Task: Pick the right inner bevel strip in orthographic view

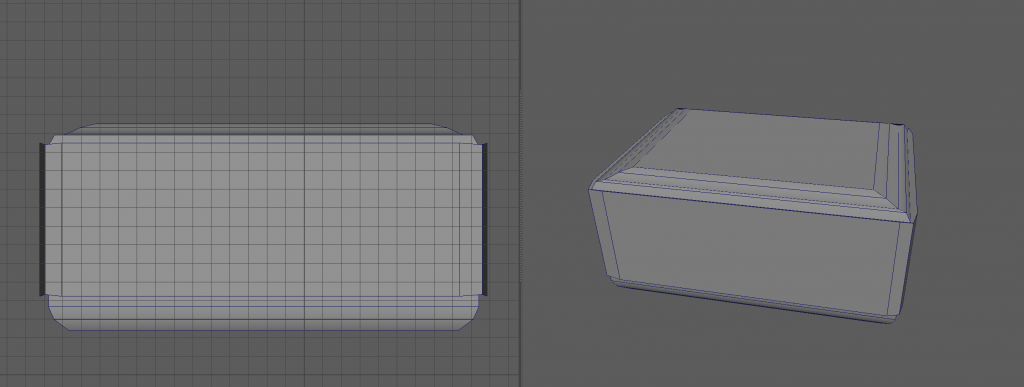Action: coord(470,219)
